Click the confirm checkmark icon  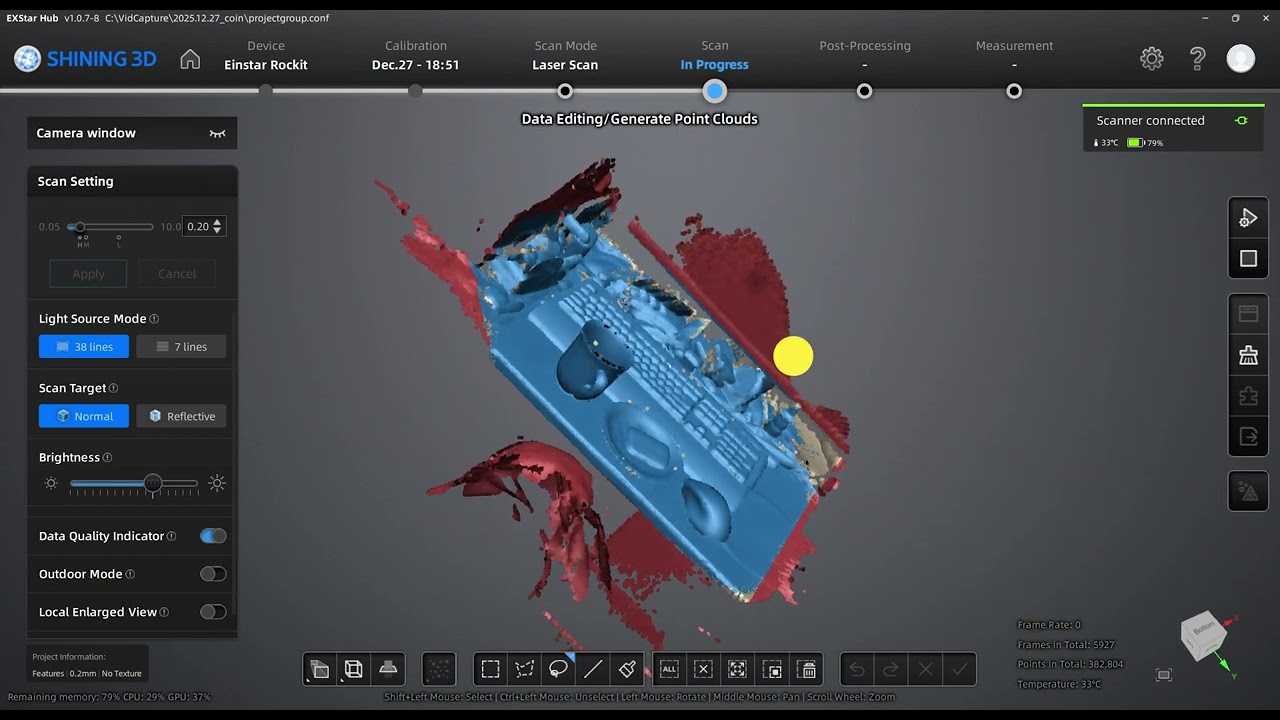coord(959,669)
